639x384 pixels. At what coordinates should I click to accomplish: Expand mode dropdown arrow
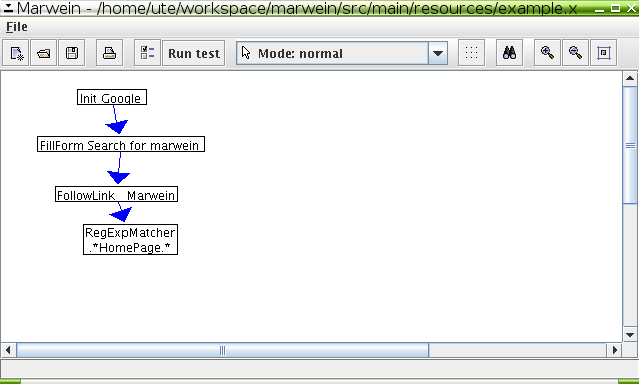click(x=438, y=53)
